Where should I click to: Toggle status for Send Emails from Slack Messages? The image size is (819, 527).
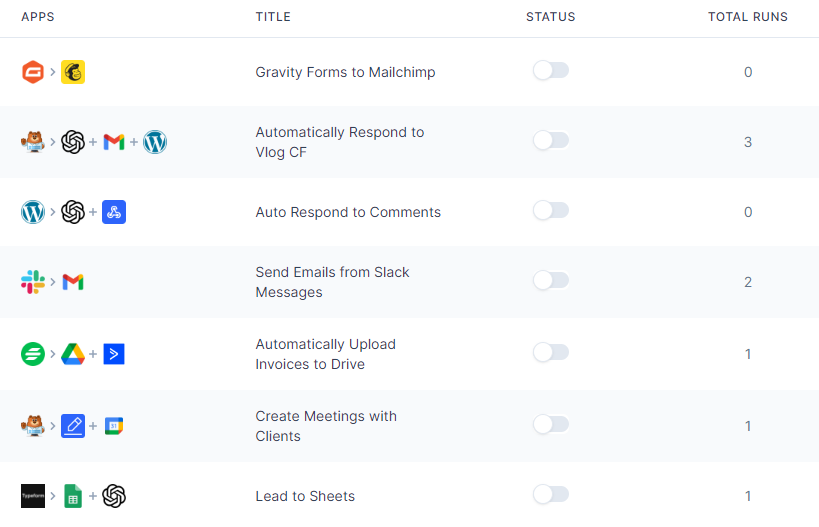pyautogui.click(x=551, y=280)
